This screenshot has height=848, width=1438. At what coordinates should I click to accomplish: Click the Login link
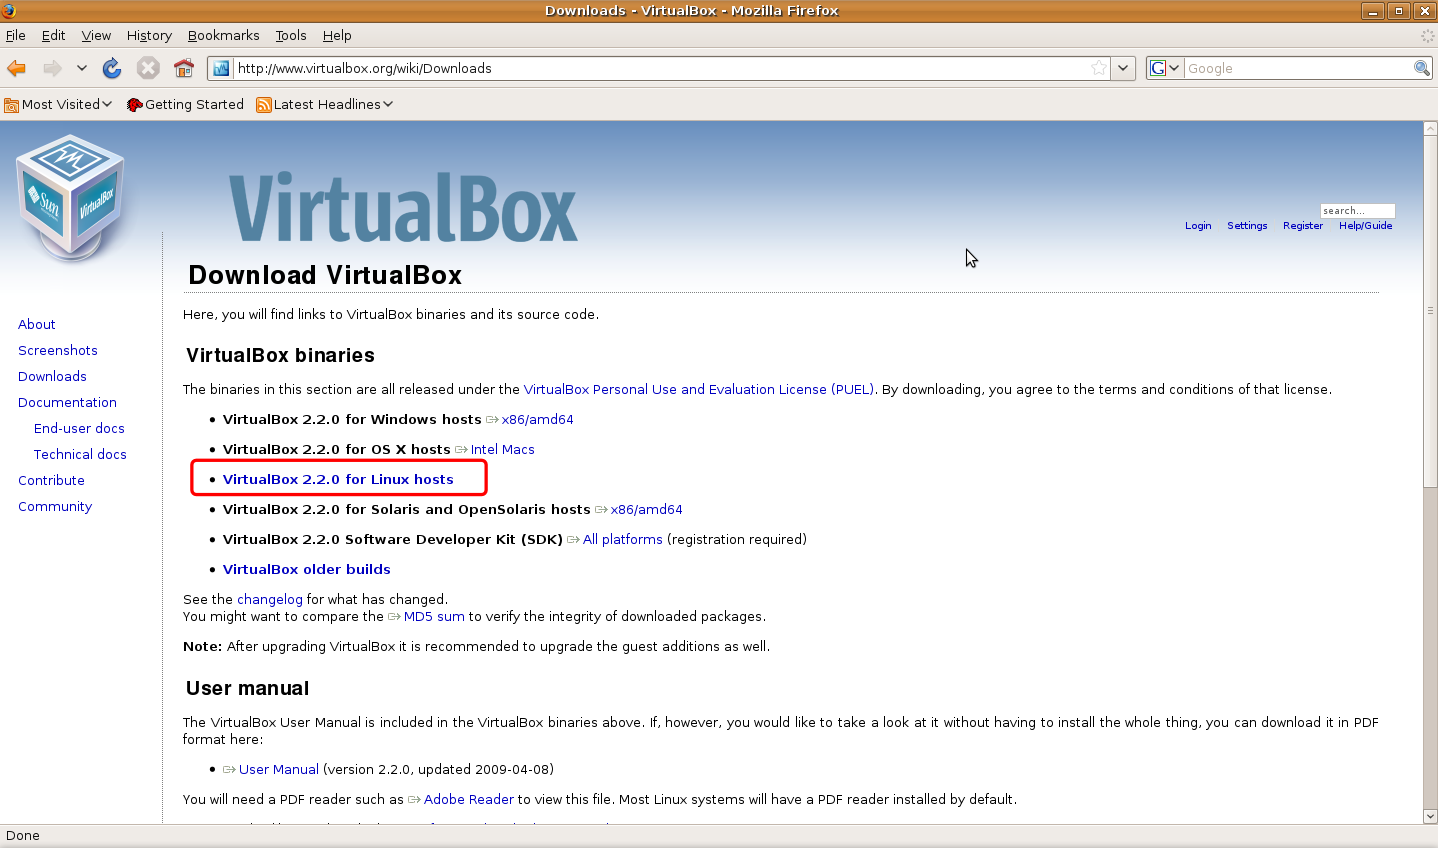(x=1198, y=226)
